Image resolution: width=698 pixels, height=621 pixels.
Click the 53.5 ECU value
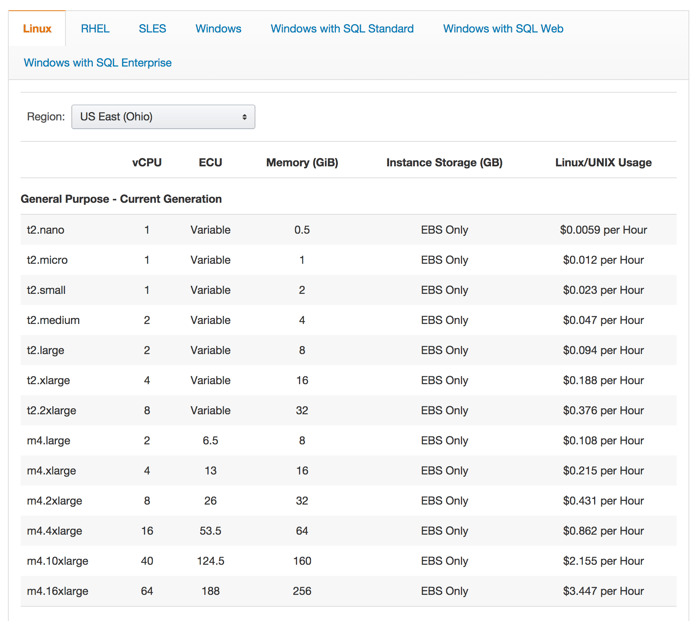coord(210,531)
